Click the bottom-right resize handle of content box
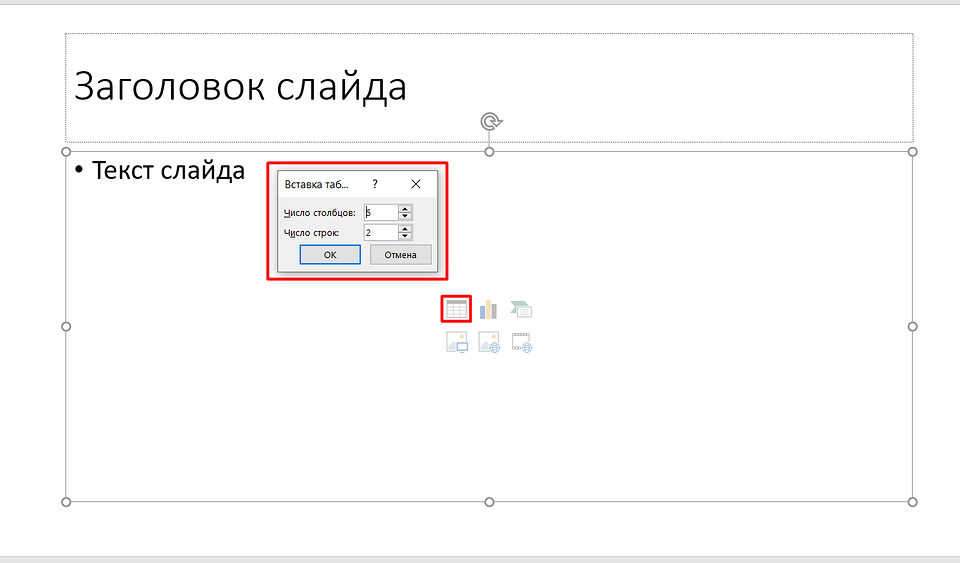Image resolution: width=960 pixels, height=563 pixels. point(912,502)
